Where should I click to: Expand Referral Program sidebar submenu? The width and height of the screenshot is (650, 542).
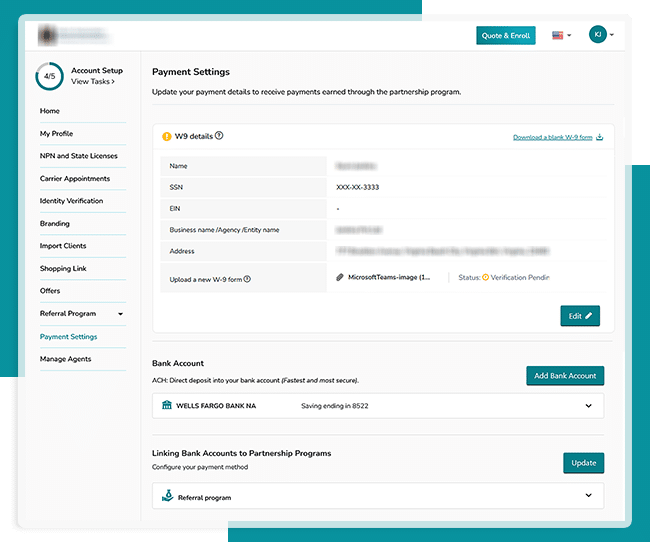pyautogui.click(x=121, y=314)
